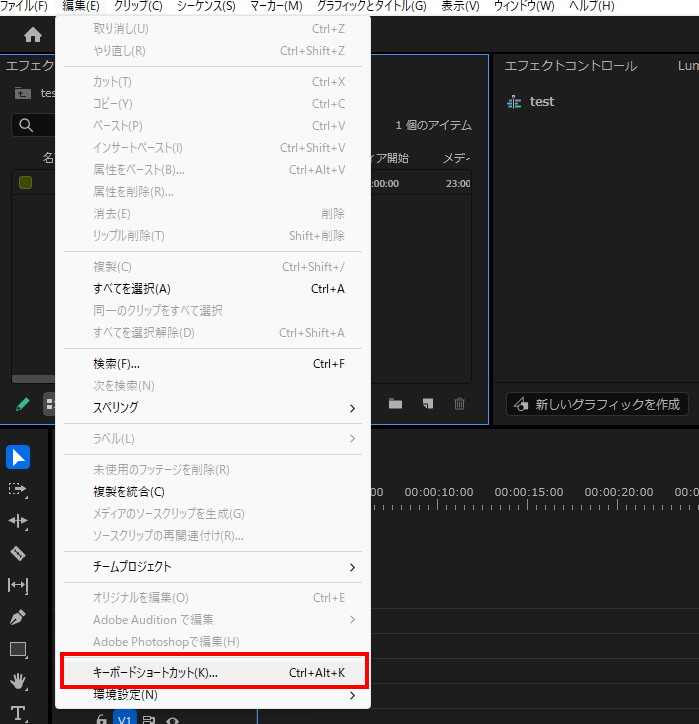699x724 pixels.
Task: Click the New Bin folder icon
Action: pos(396,404)
